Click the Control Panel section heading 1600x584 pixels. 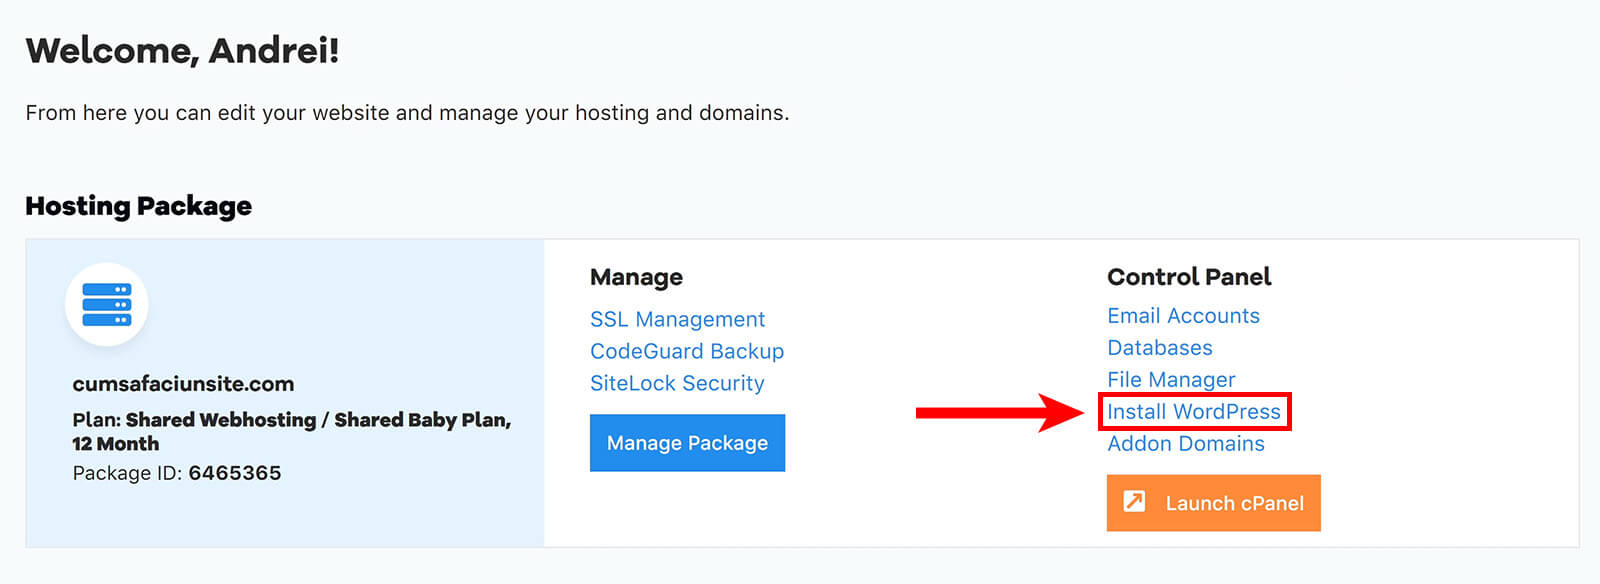point(1189,277)
